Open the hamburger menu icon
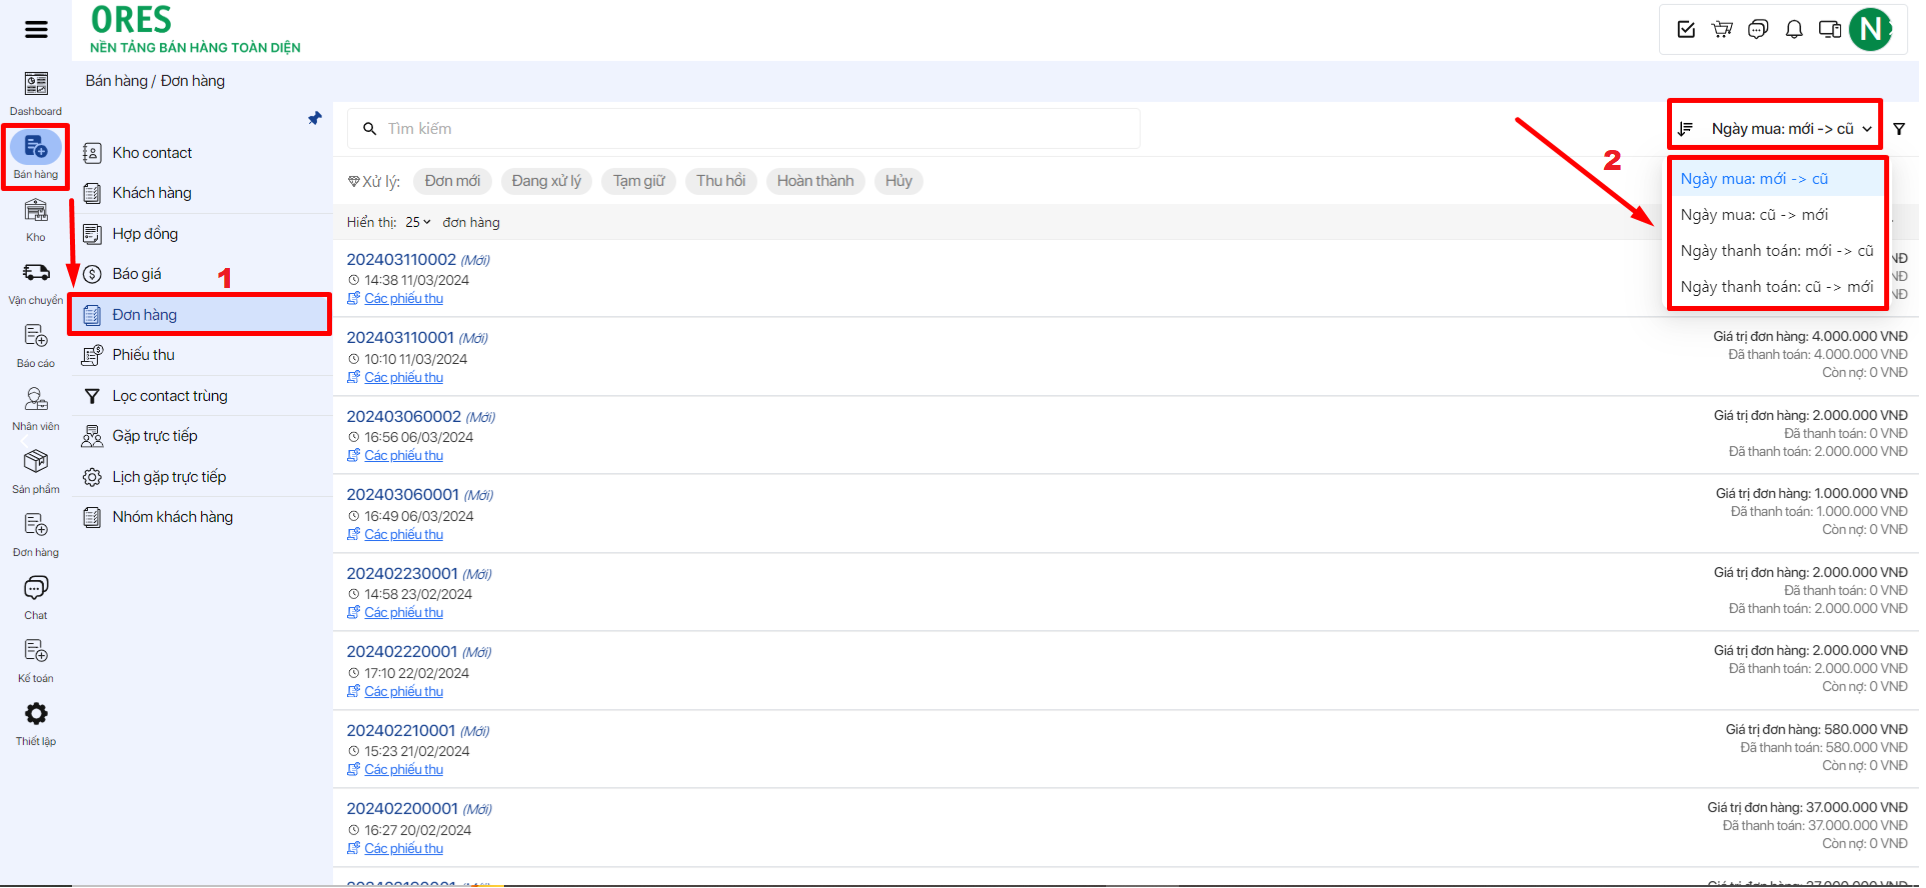Viewport: 1926px width, 888px height. (36, 29)
